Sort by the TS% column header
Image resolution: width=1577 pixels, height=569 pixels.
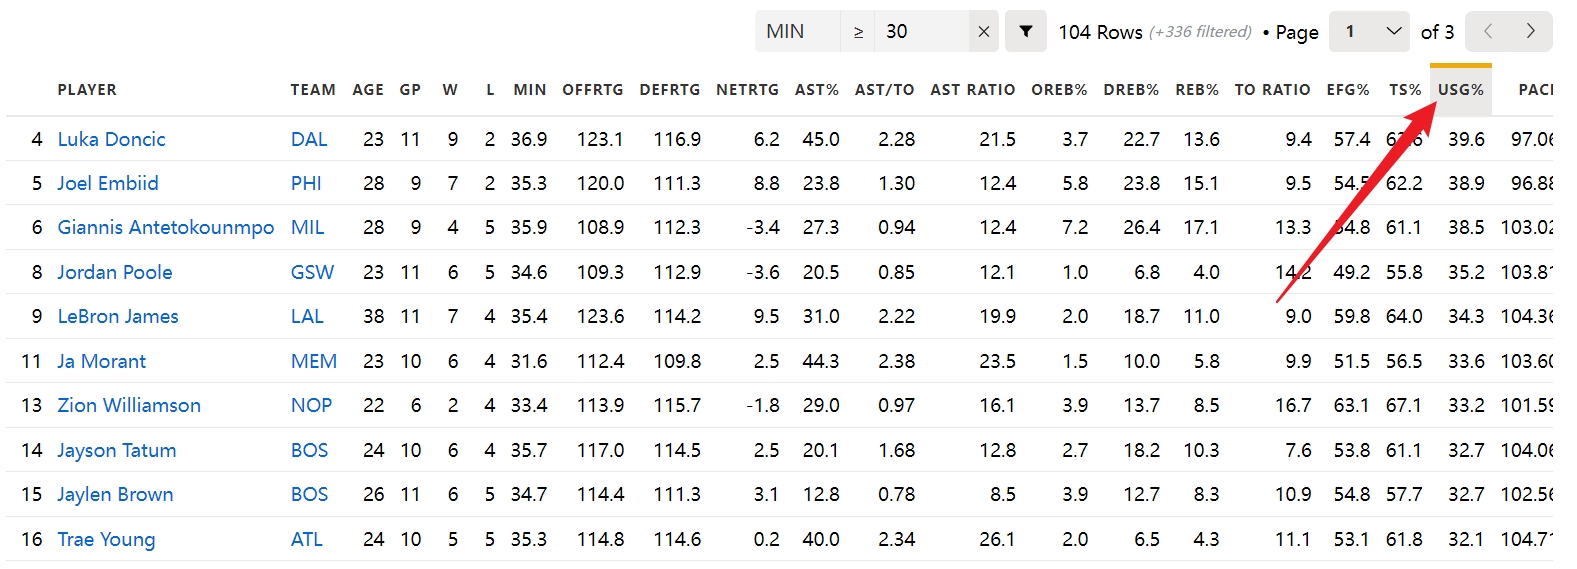[1405, 90]
